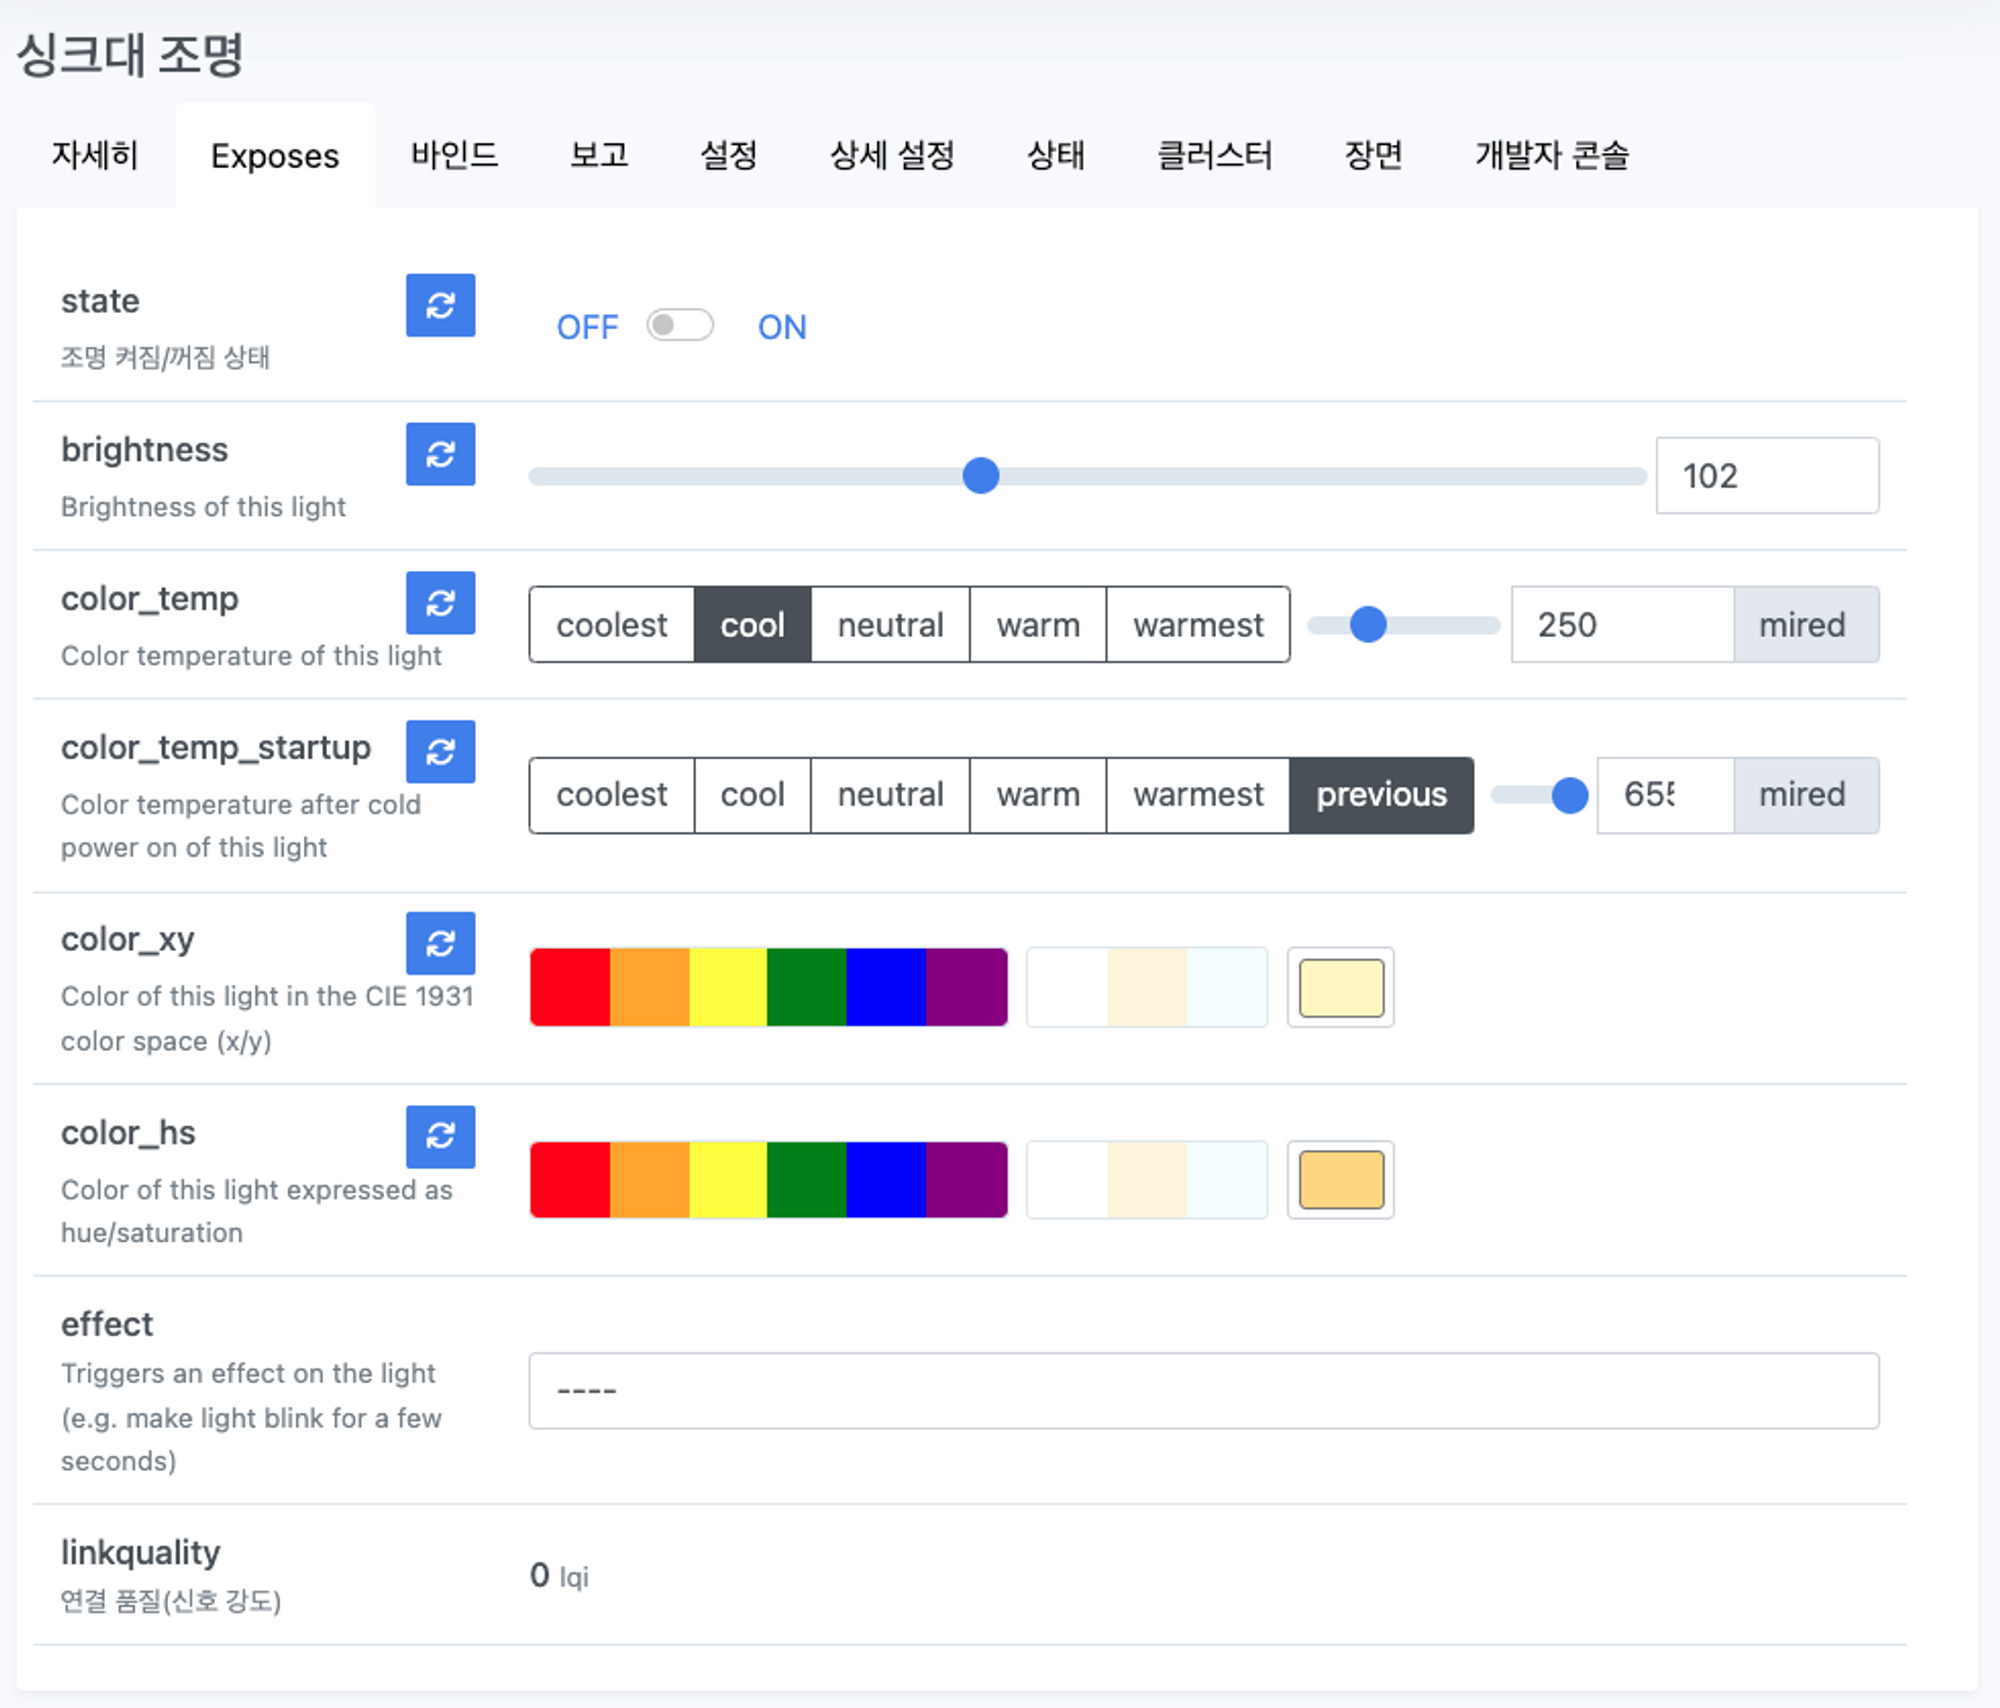This screenshot has width=2000, height=1708.
Task: Open the 개발자 콘솔 tab
Action: click(1551, 155)
